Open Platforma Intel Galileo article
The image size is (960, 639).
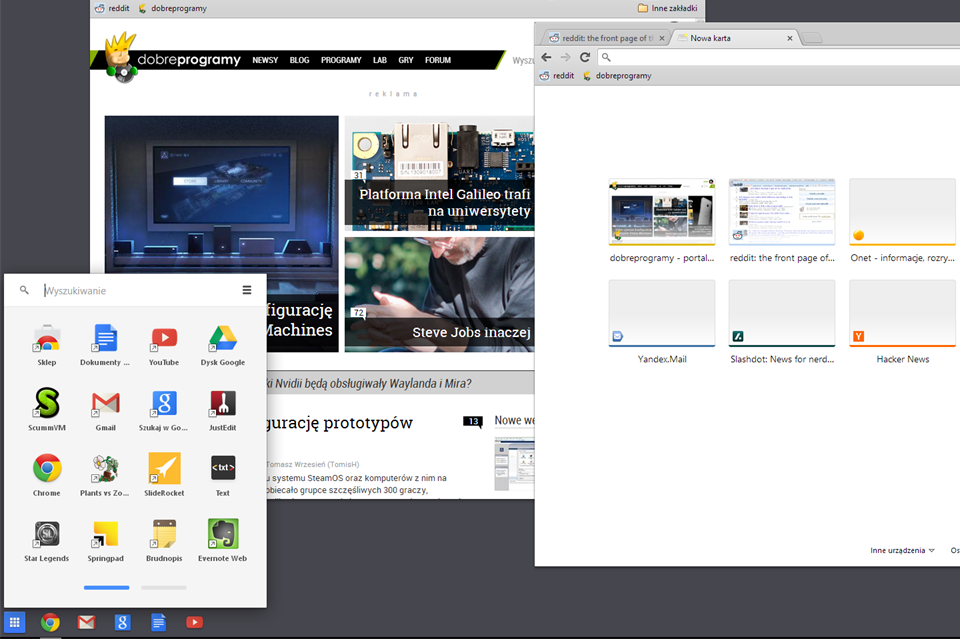pos(439,173)
